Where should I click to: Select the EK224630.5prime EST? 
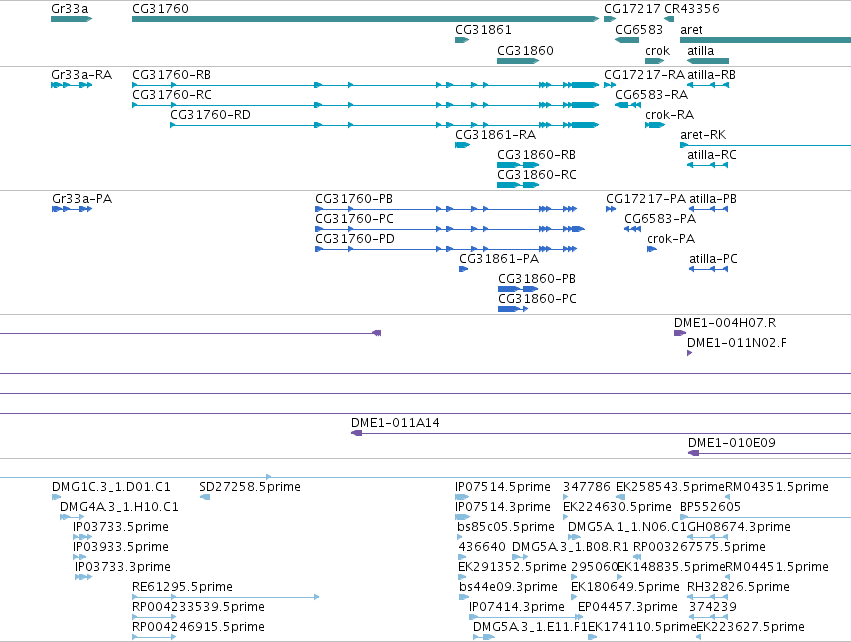click(x=566, y=517)
